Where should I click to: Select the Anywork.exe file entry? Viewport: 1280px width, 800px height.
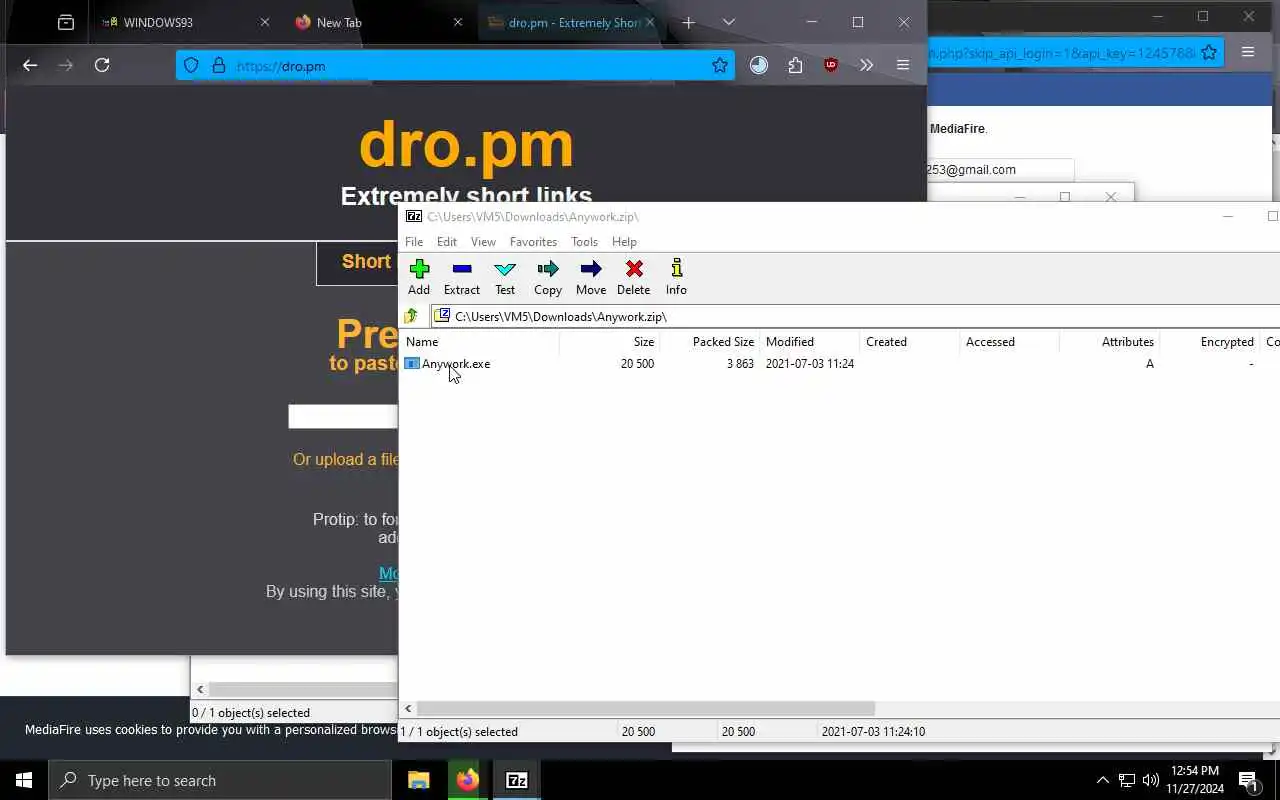447,364
